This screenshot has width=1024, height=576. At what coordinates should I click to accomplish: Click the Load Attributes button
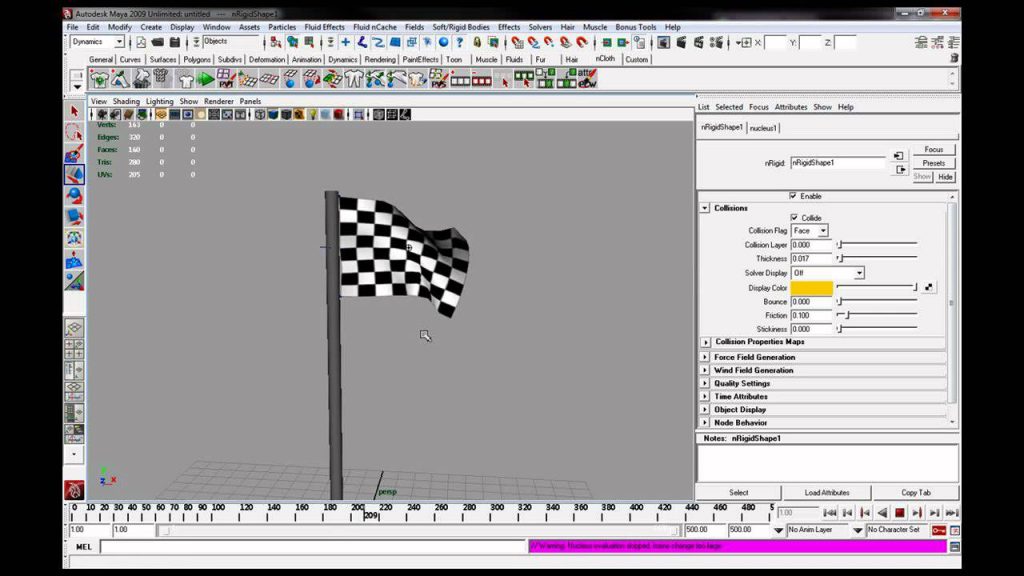pos(827,493)
